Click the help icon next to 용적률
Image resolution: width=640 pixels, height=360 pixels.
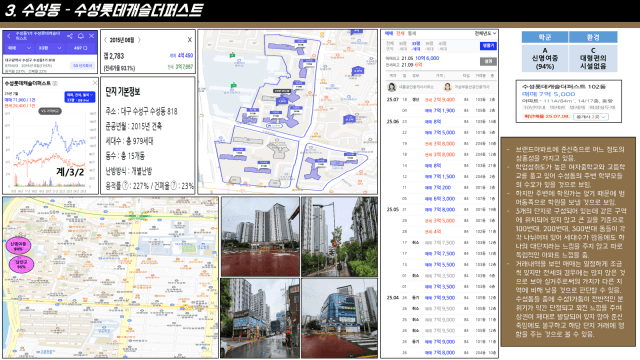pyautogui.click(x=126, y=186)
